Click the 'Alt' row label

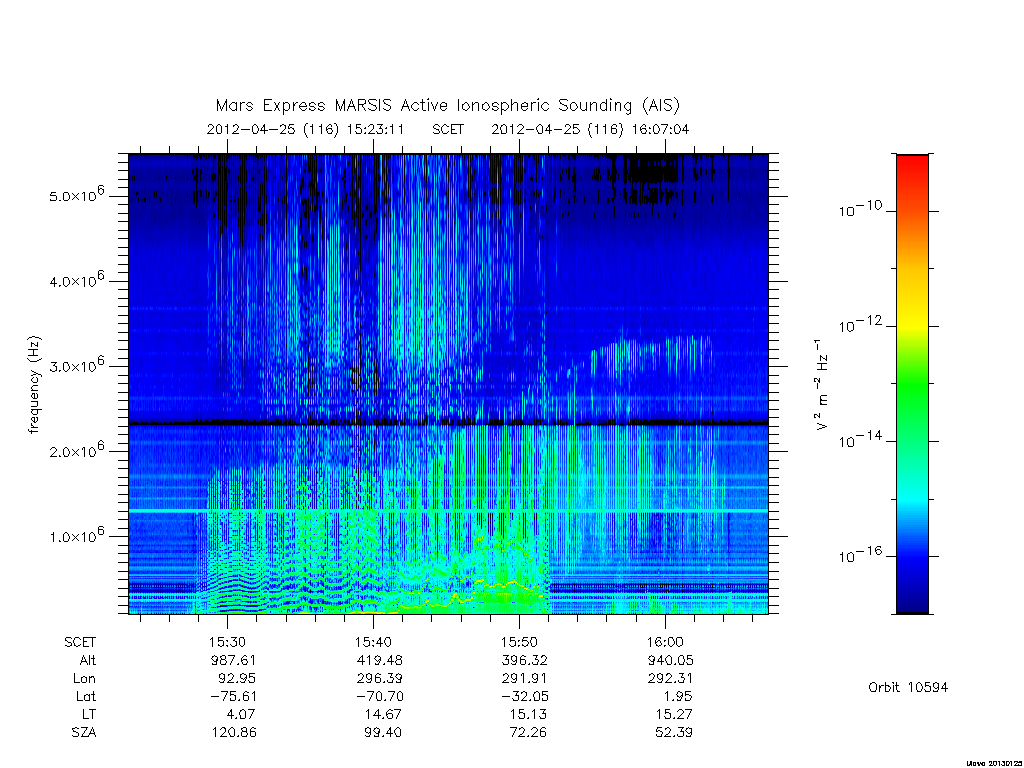point(88,660)
